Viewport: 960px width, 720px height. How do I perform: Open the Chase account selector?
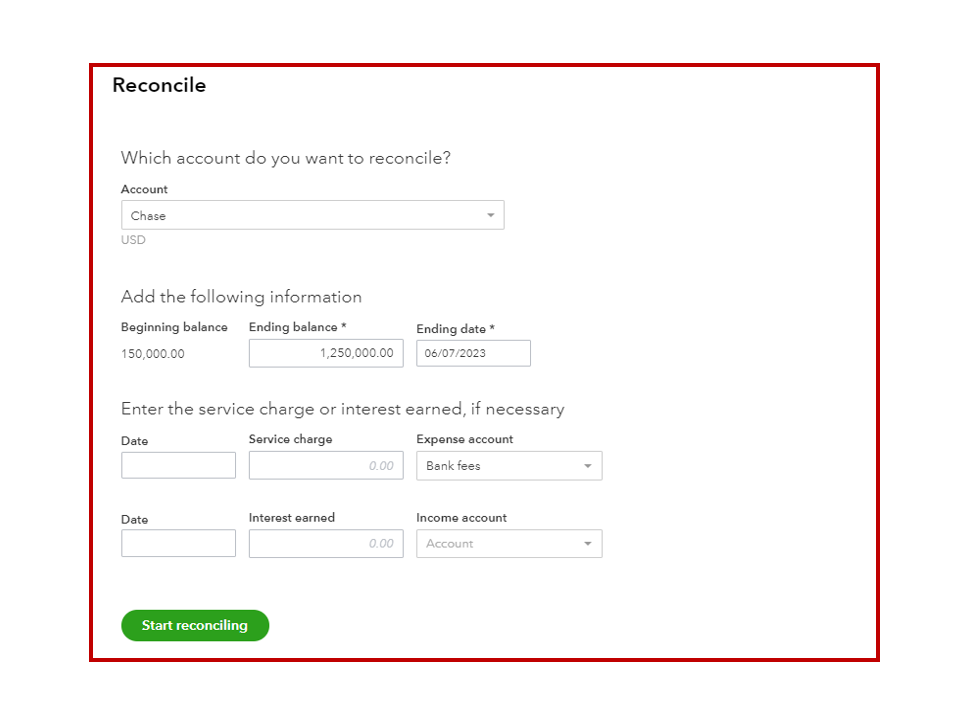click(312, 216)
